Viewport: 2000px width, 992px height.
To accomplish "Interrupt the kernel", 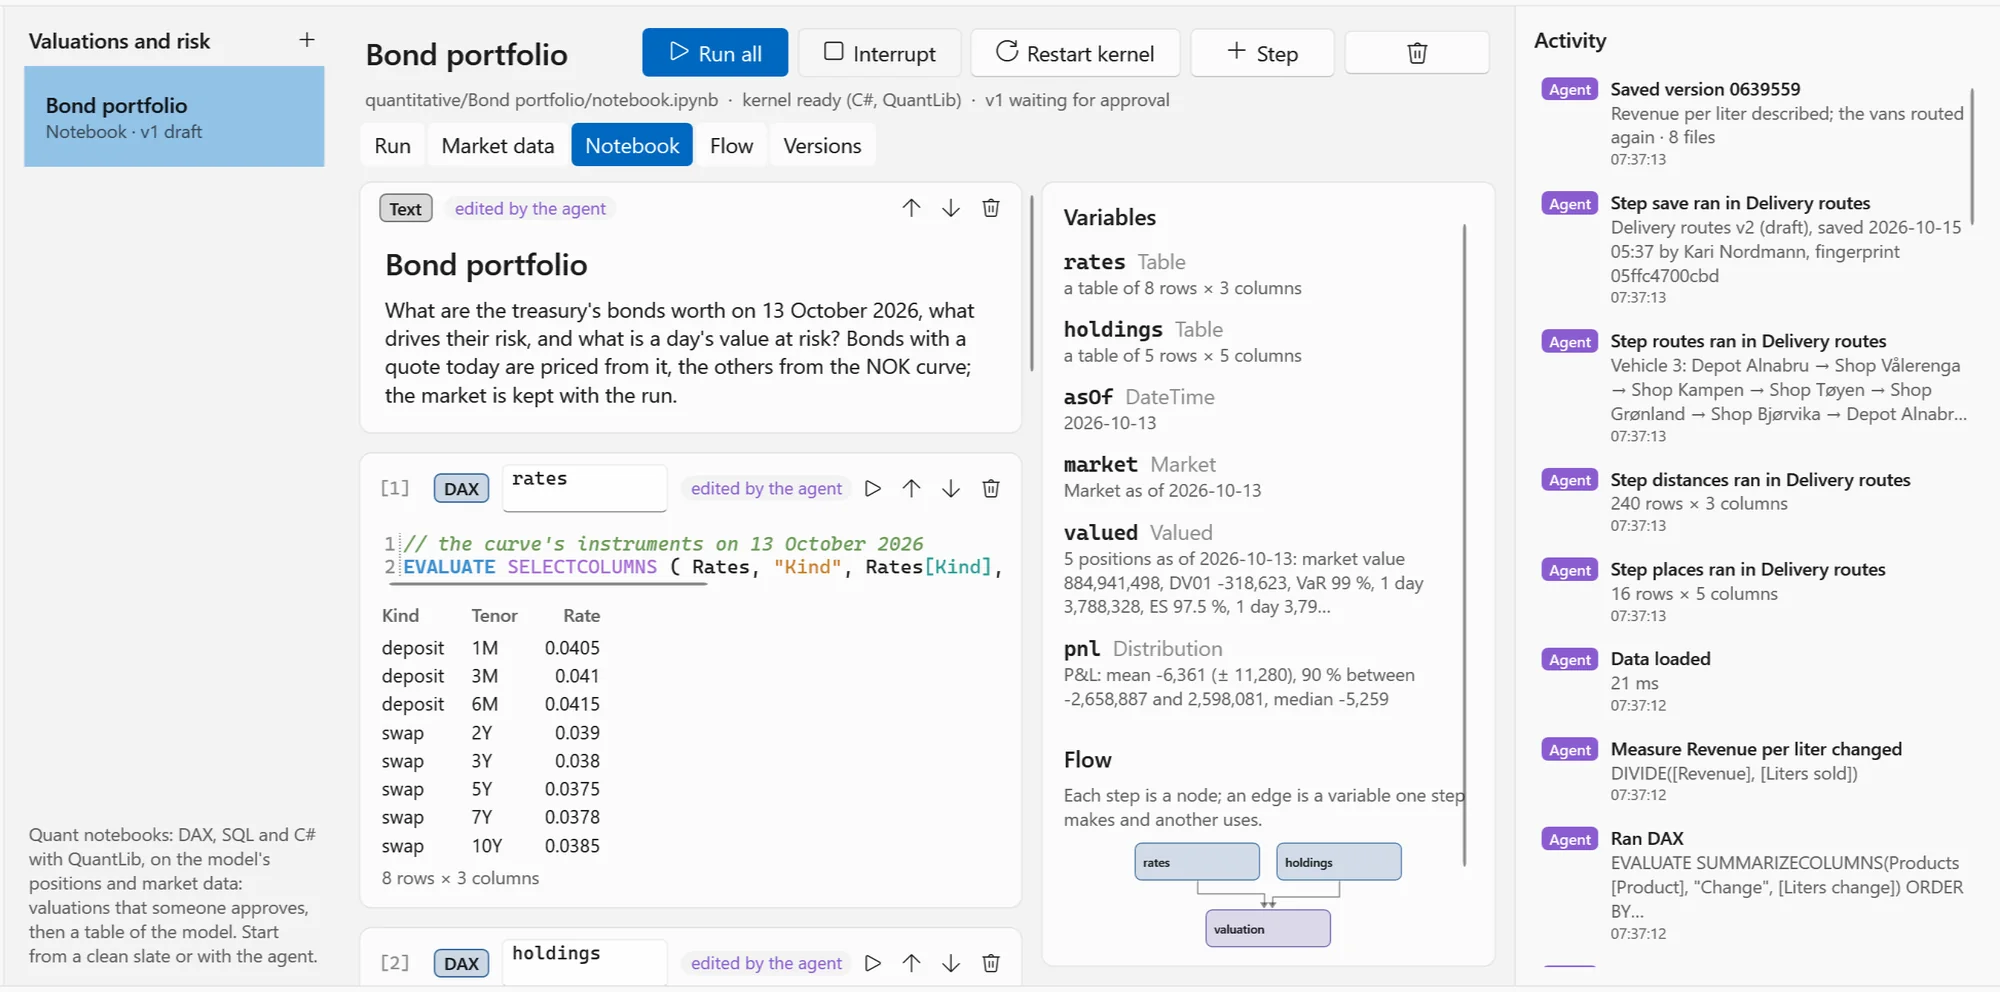I will pyautogui.click(x=880, y=53).
